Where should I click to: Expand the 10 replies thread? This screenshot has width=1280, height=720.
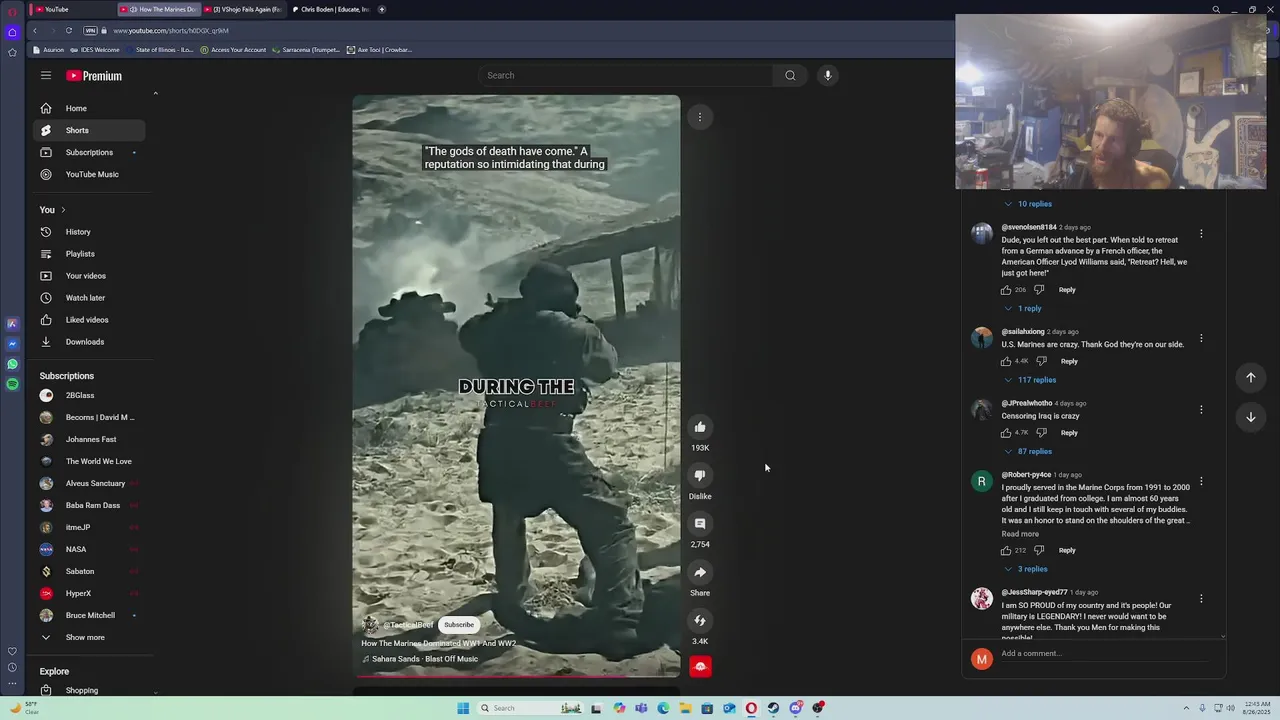pos(1028,204)
